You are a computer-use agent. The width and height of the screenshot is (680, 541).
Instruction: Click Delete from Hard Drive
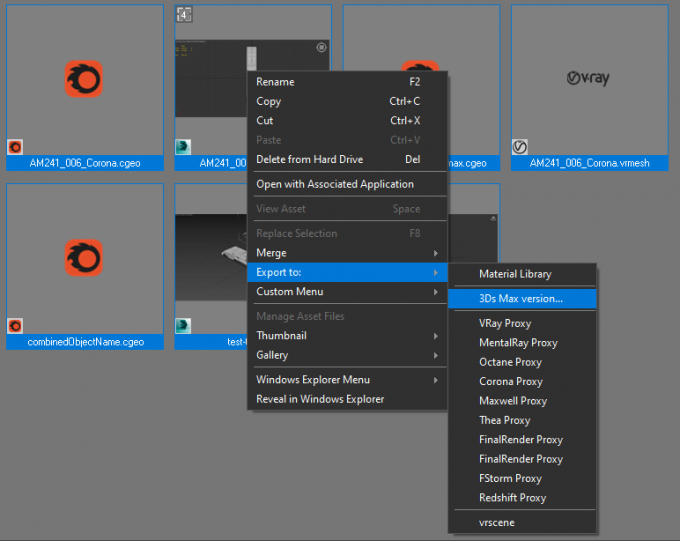347,159
